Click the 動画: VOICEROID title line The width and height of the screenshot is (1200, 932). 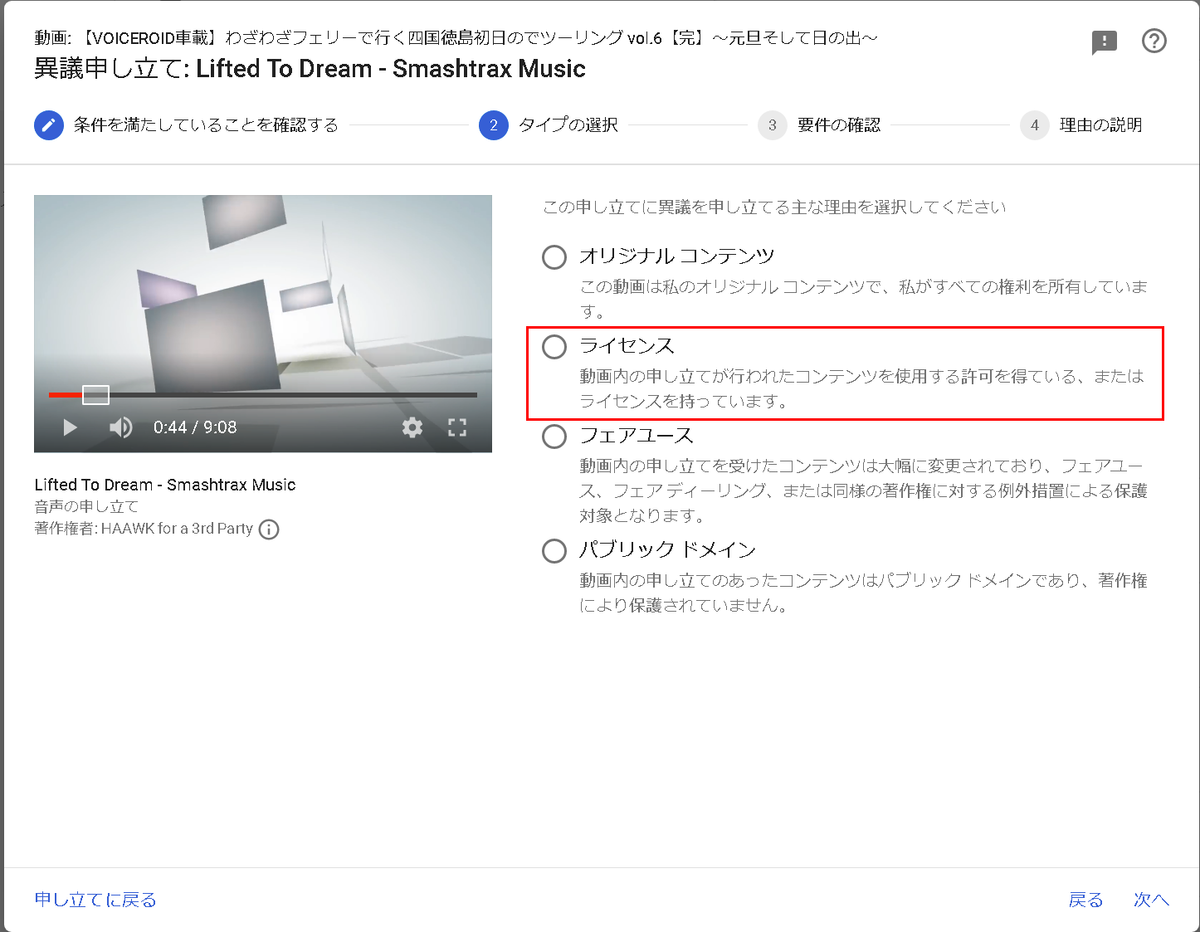coord(456,38)
